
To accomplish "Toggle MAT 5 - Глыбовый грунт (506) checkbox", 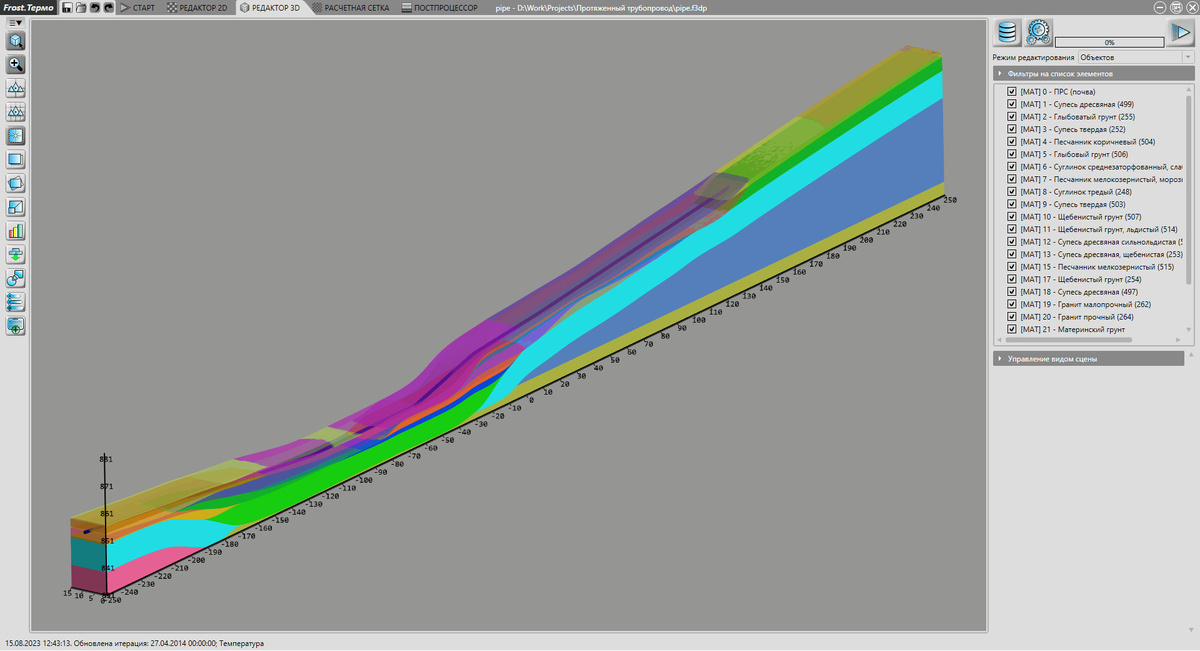I will click(x=1012, y=154).
